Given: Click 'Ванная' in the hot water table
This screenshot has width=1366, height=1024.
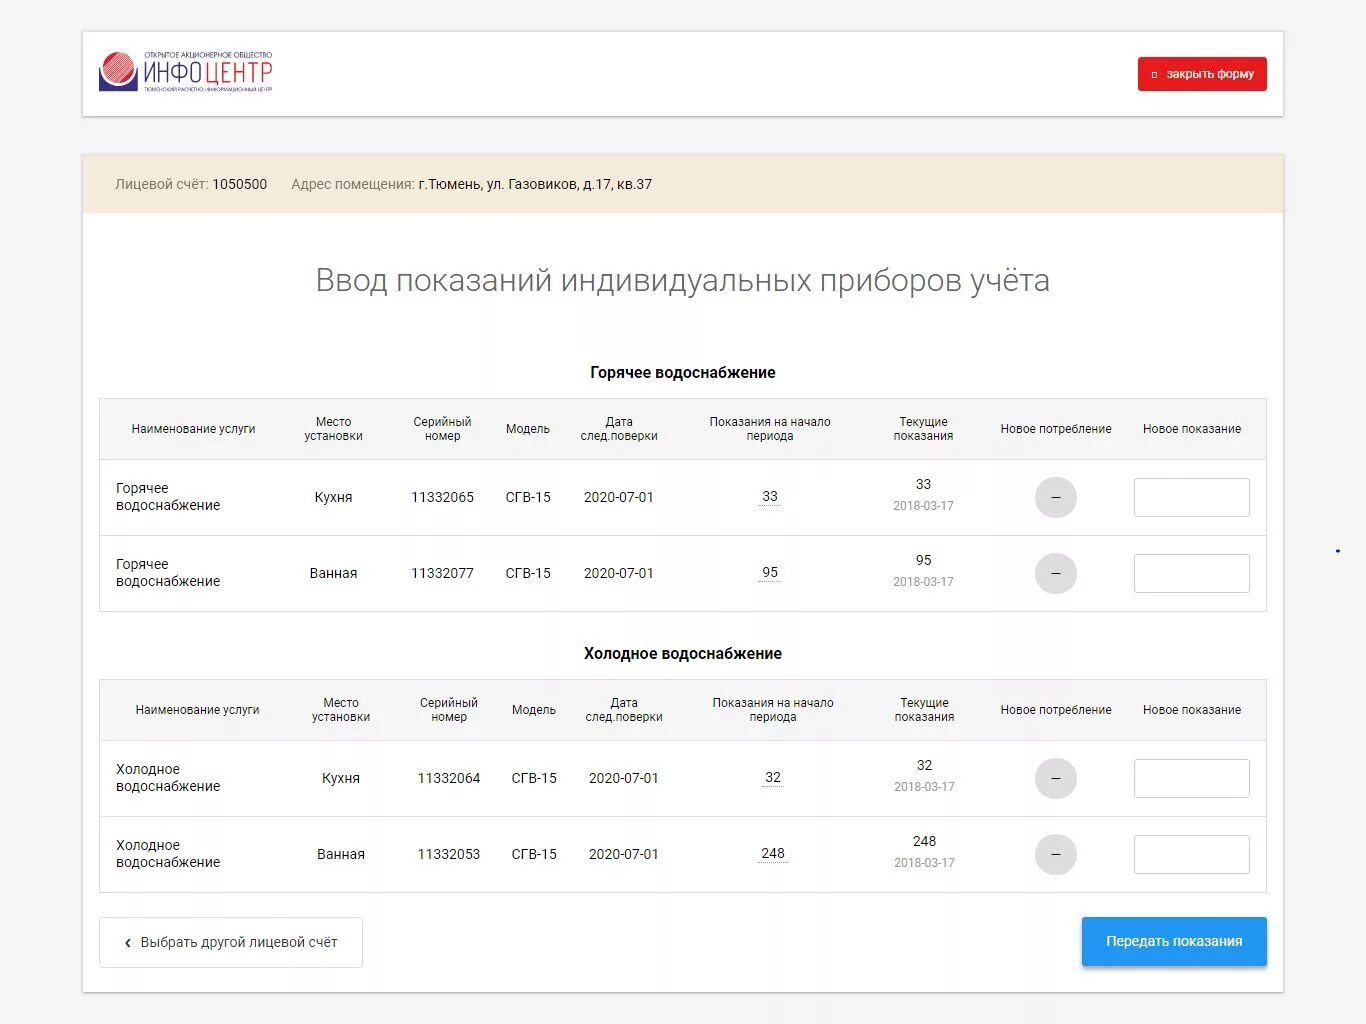Looking at the screenshot, I should [333, 573].
